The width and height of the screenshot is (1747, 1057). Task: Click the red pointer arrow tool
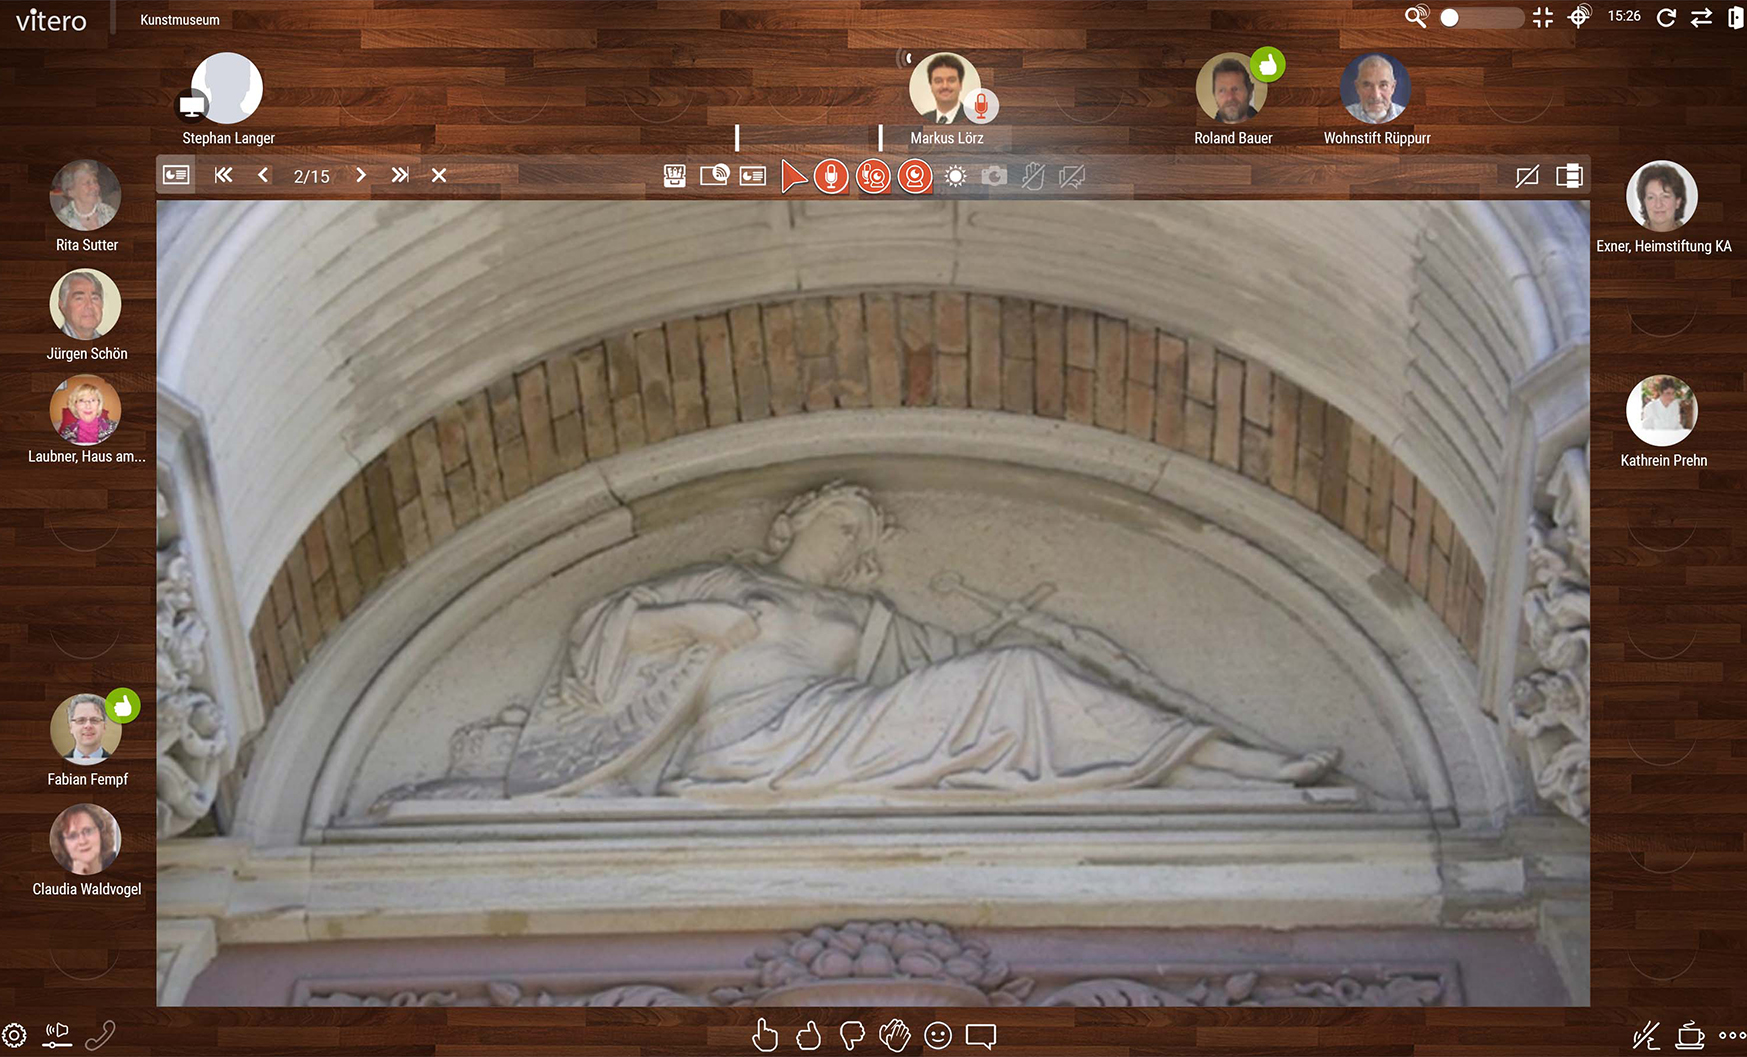(x=793, y=177)
